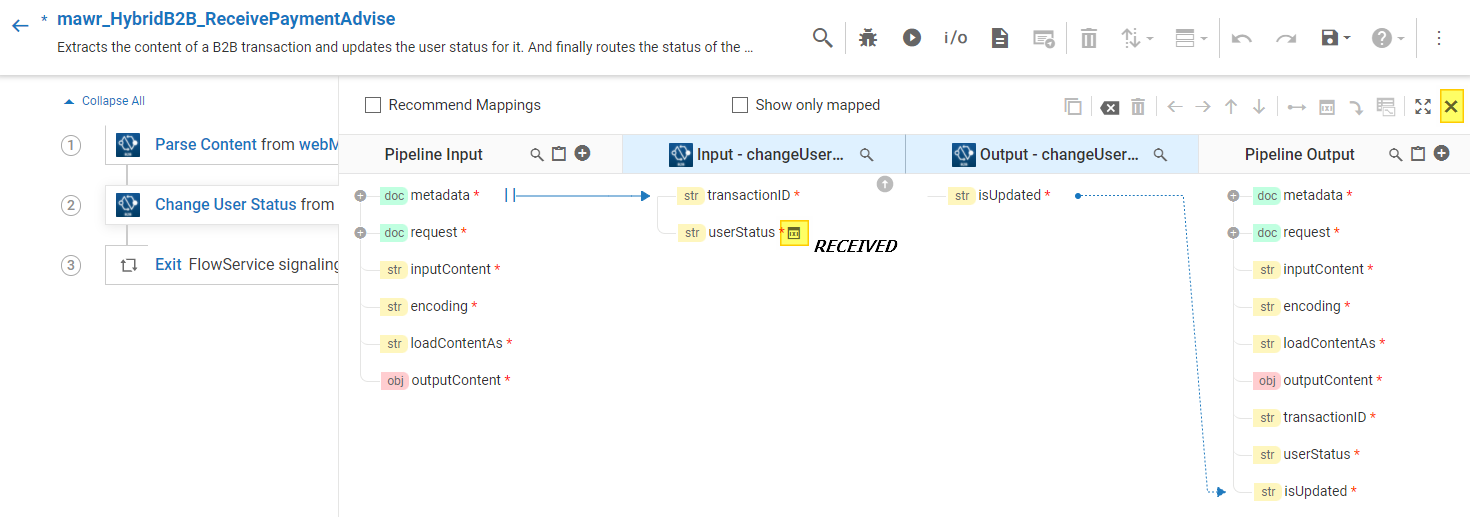
Task: Enable Recommend Mappings checkbox
Action: (373, 105)
